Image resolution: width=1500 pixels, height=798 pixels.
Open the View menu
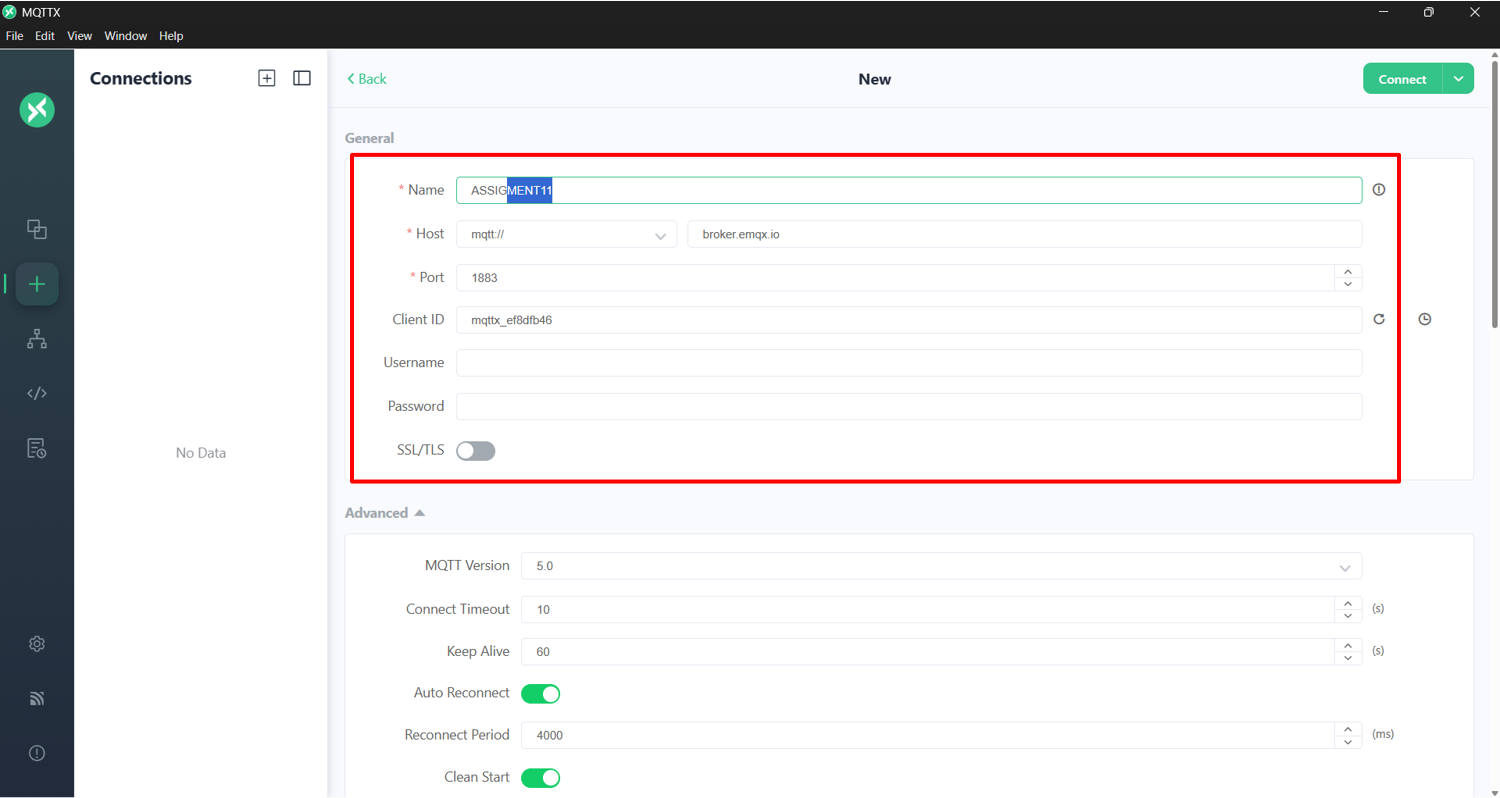click(x=80, y=36)
